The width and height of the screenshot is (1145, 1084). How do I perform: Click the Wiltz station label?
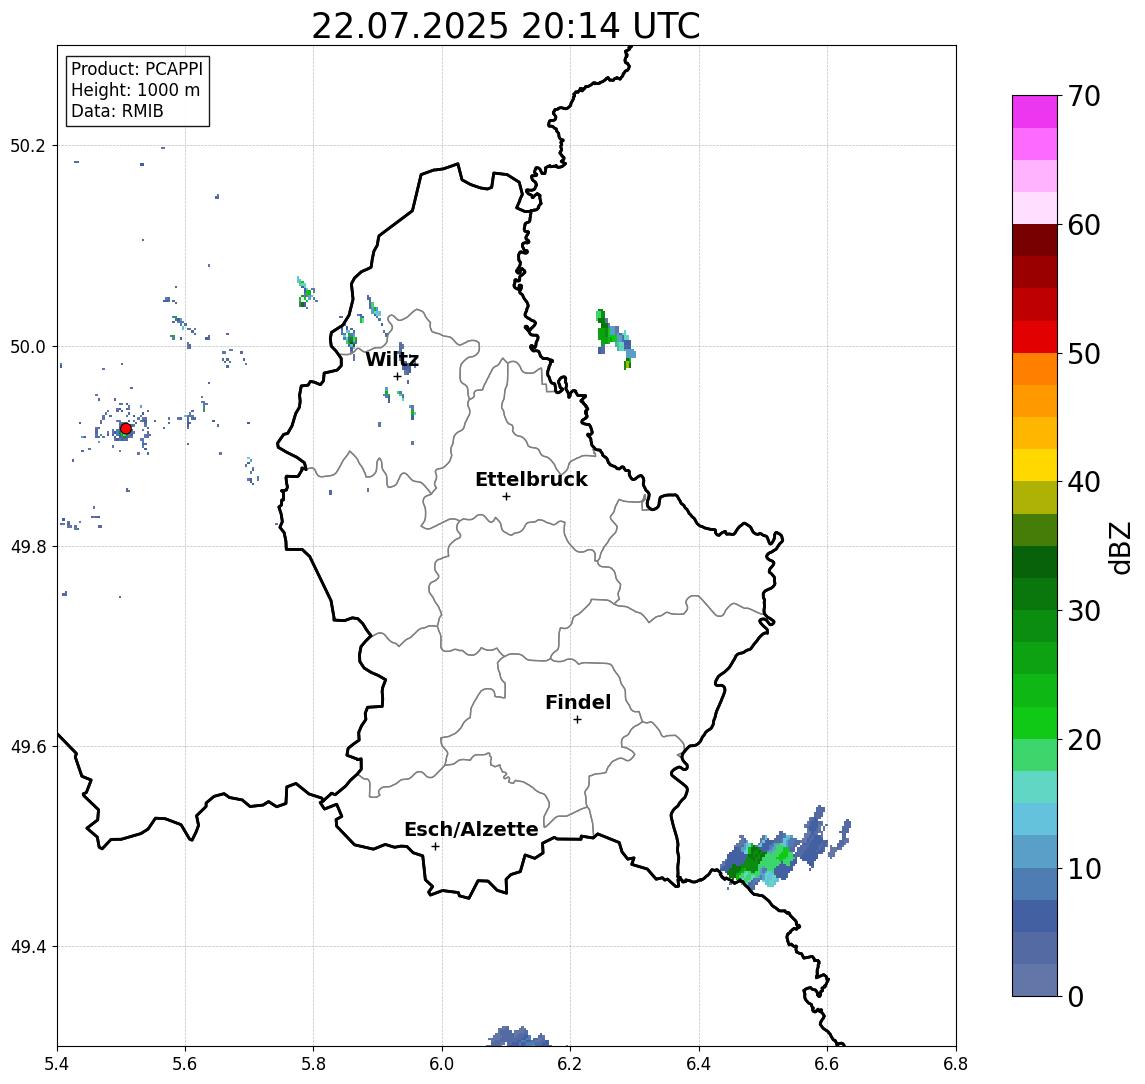click(392, 359)
